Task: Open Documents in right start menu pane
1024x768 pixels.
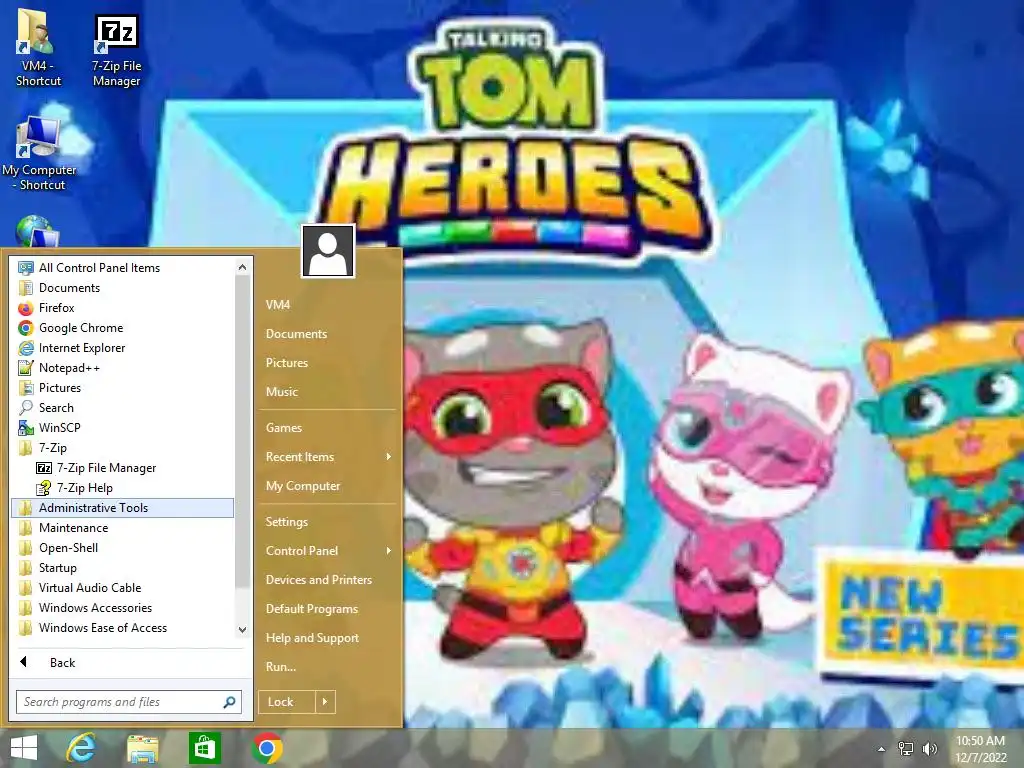Action: point(328,334)
